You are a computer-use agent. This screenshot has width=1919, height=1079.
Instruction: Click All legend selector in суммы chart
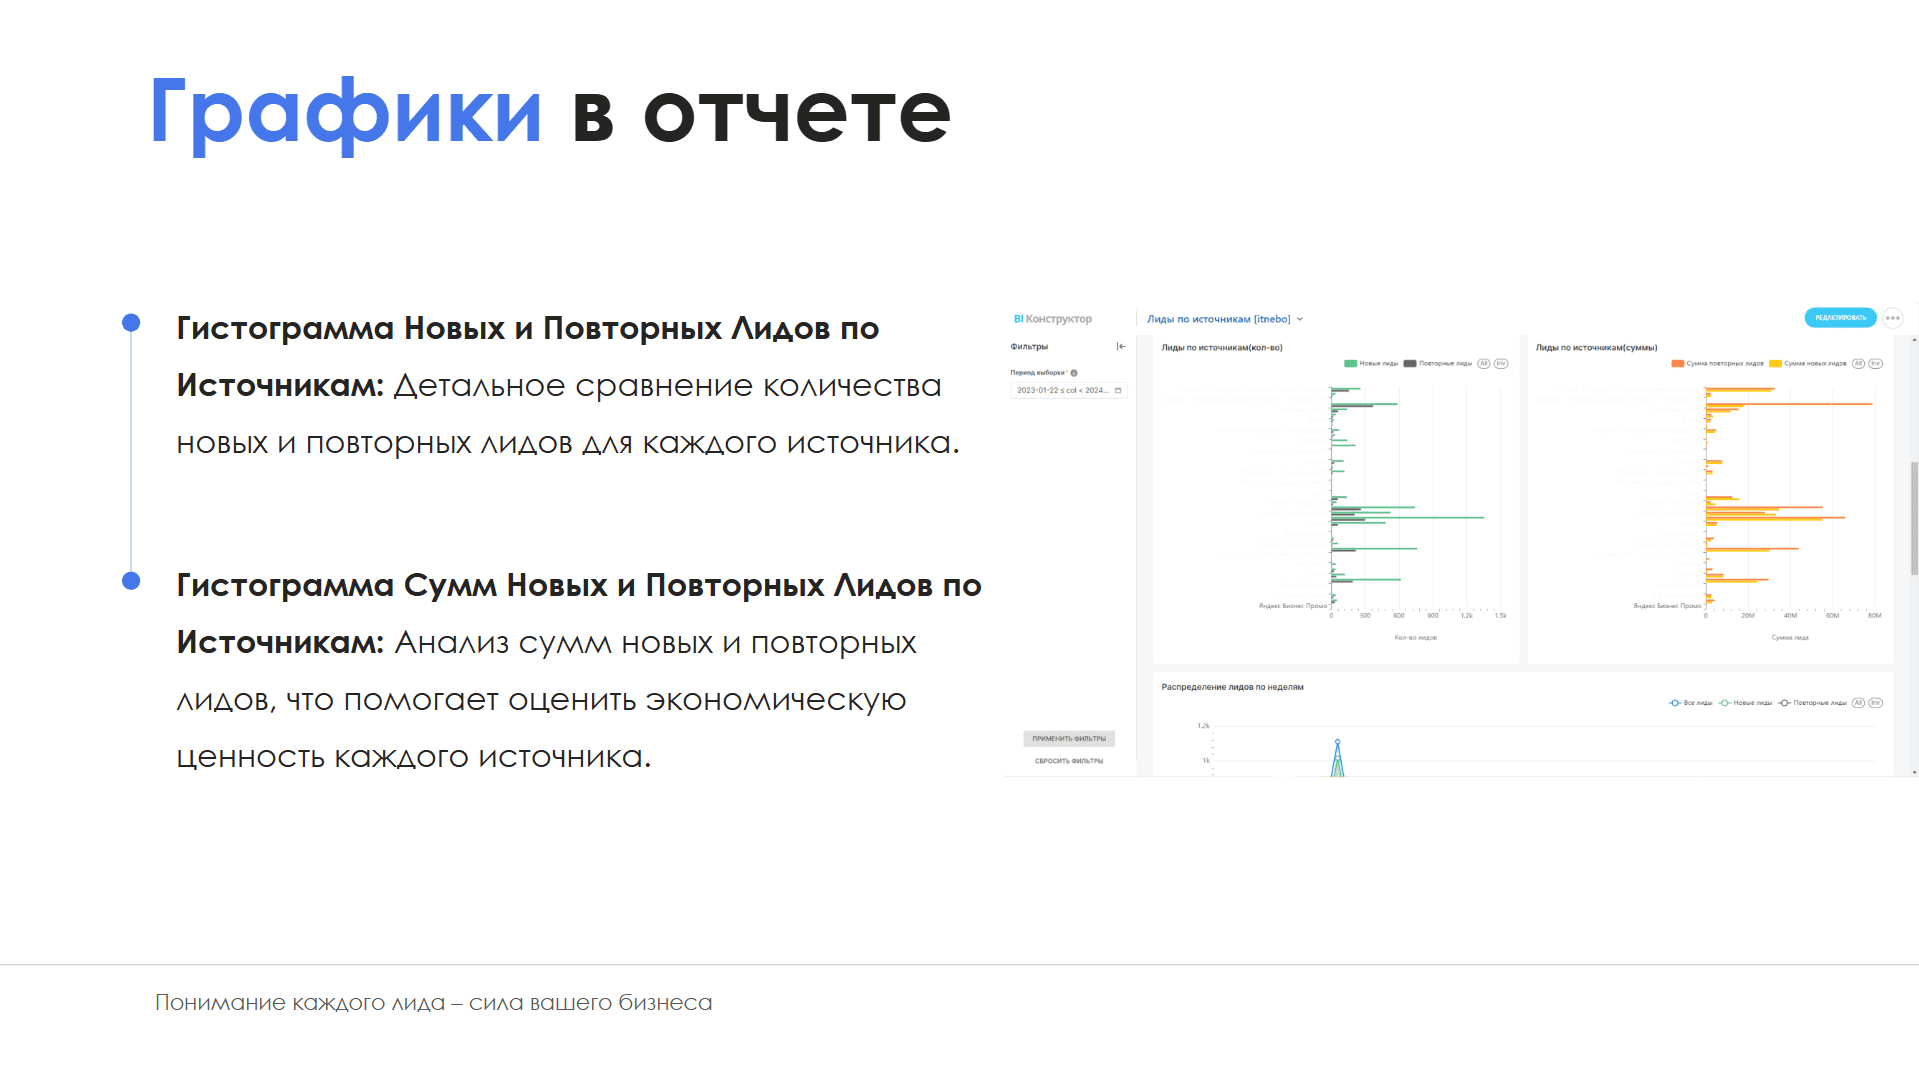pos(1858,364)
